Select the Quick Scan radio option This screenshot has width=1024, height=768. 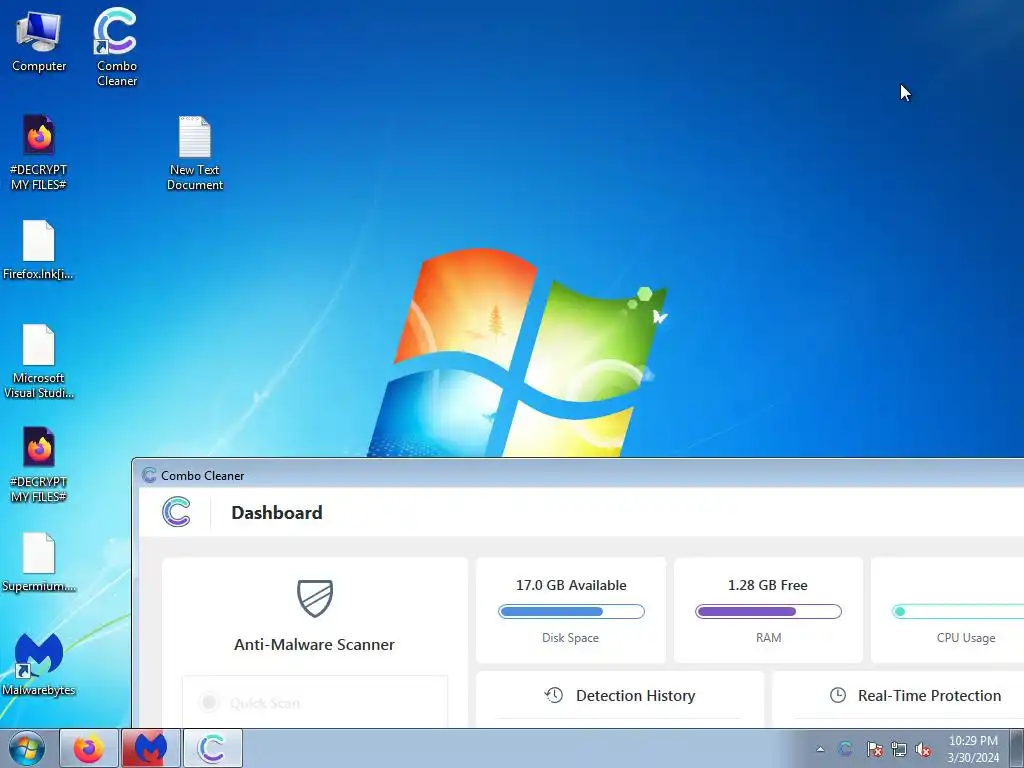(x=209, y=703)
